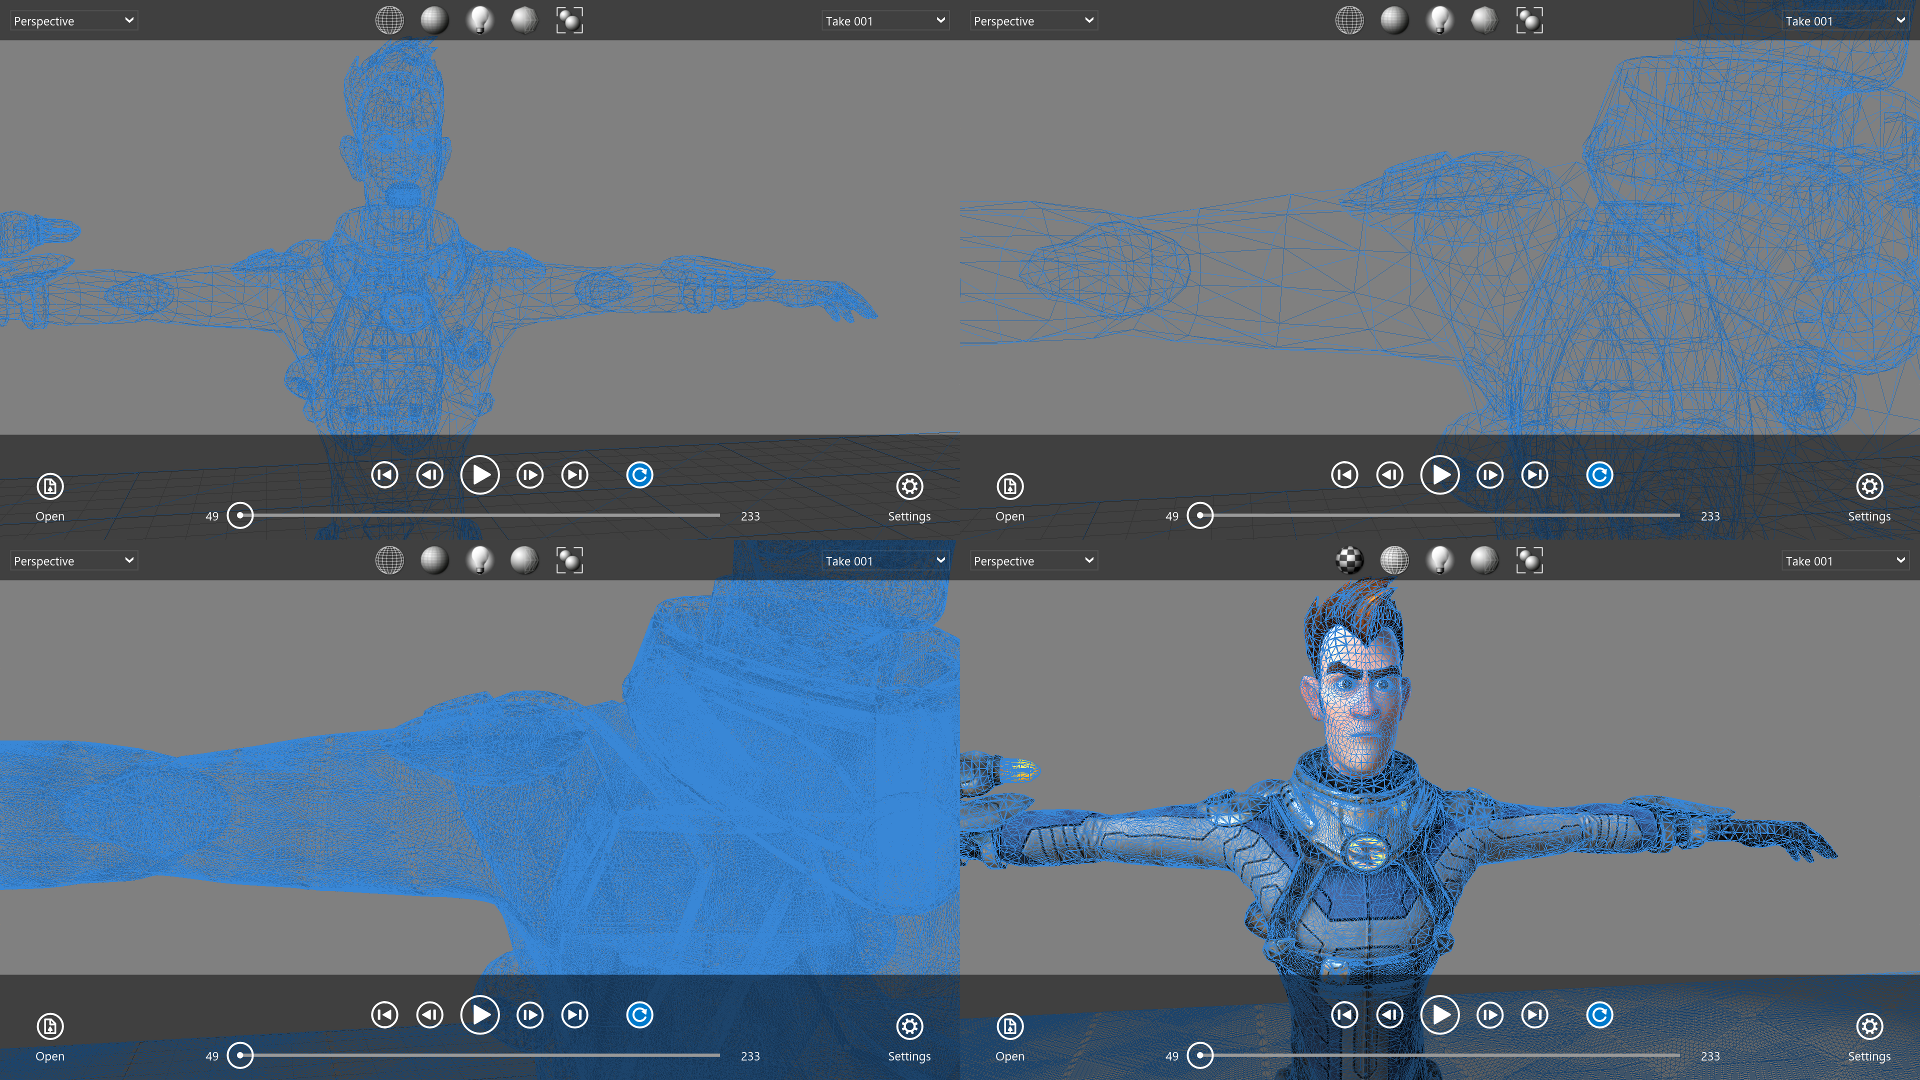Toggle blue loop playback in top-right viewport
Image resolution: width=1920 pixels, height=1080 pixels.
click(x=1599, y=475)
